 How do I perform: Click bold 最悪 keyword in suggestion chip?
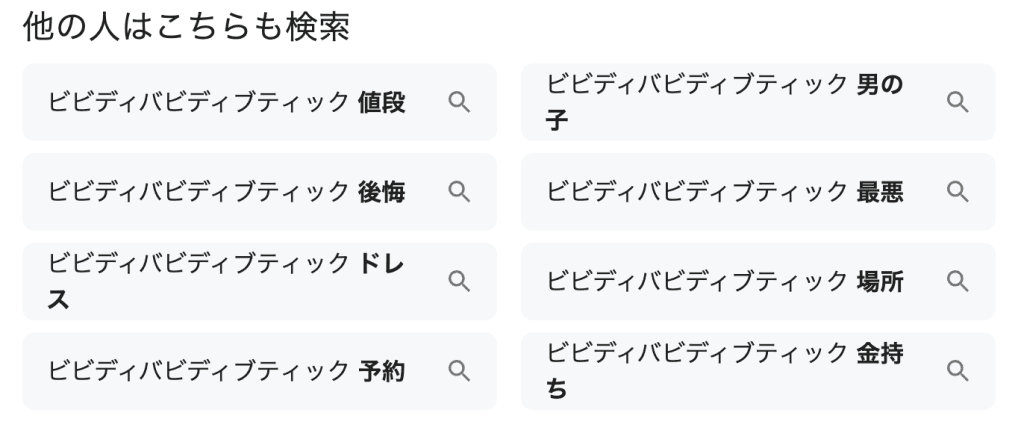[880, 192]
